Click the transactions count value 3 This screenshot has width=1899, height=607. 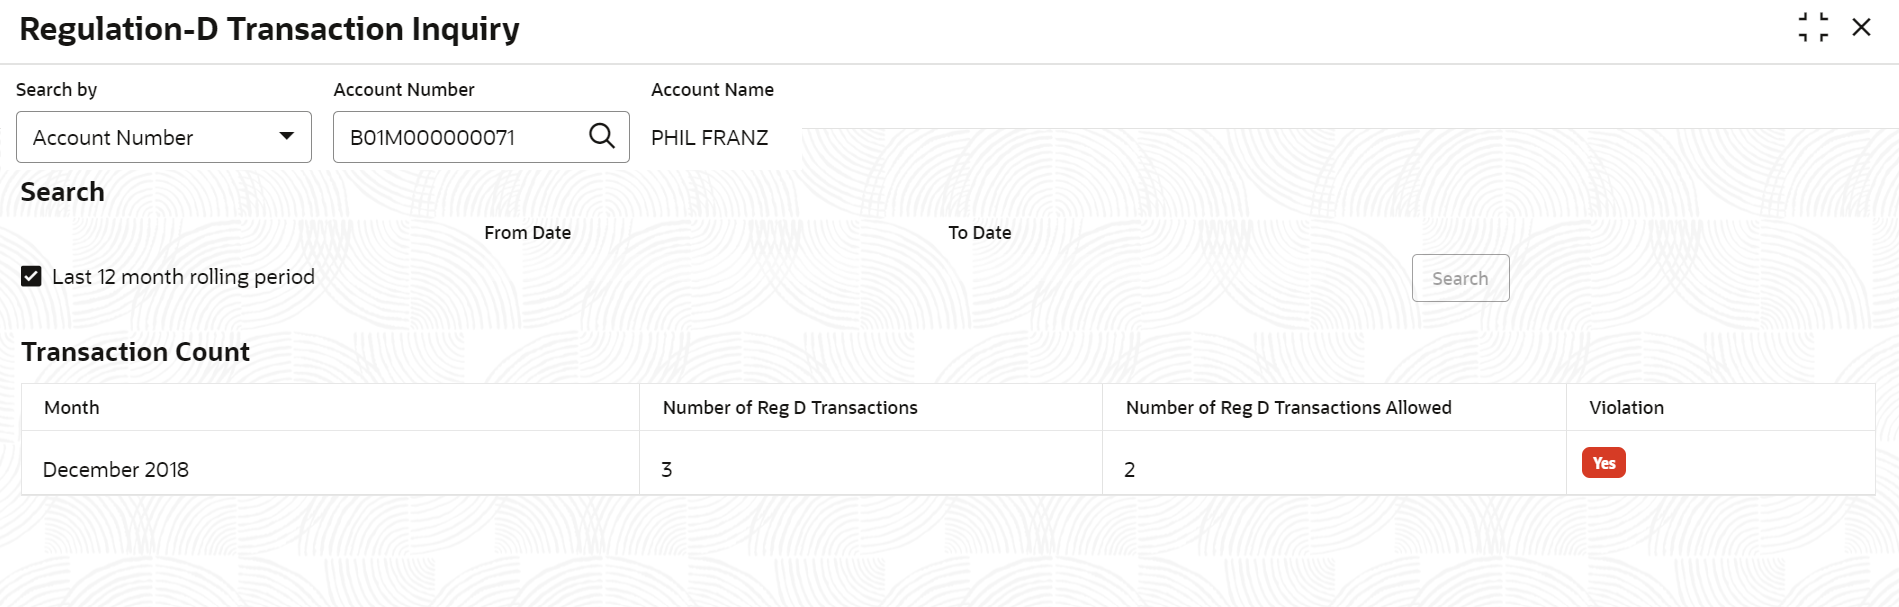pos(667,470)
